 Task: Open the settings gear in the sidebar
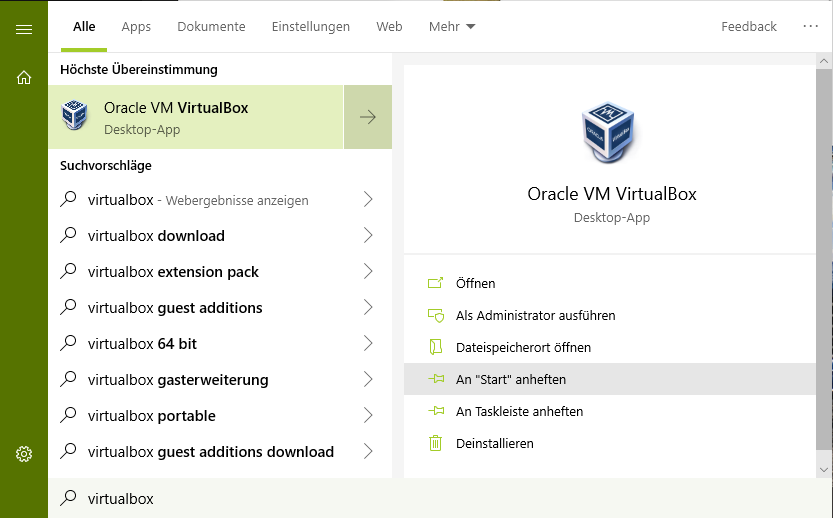click(x=24, y=454)
